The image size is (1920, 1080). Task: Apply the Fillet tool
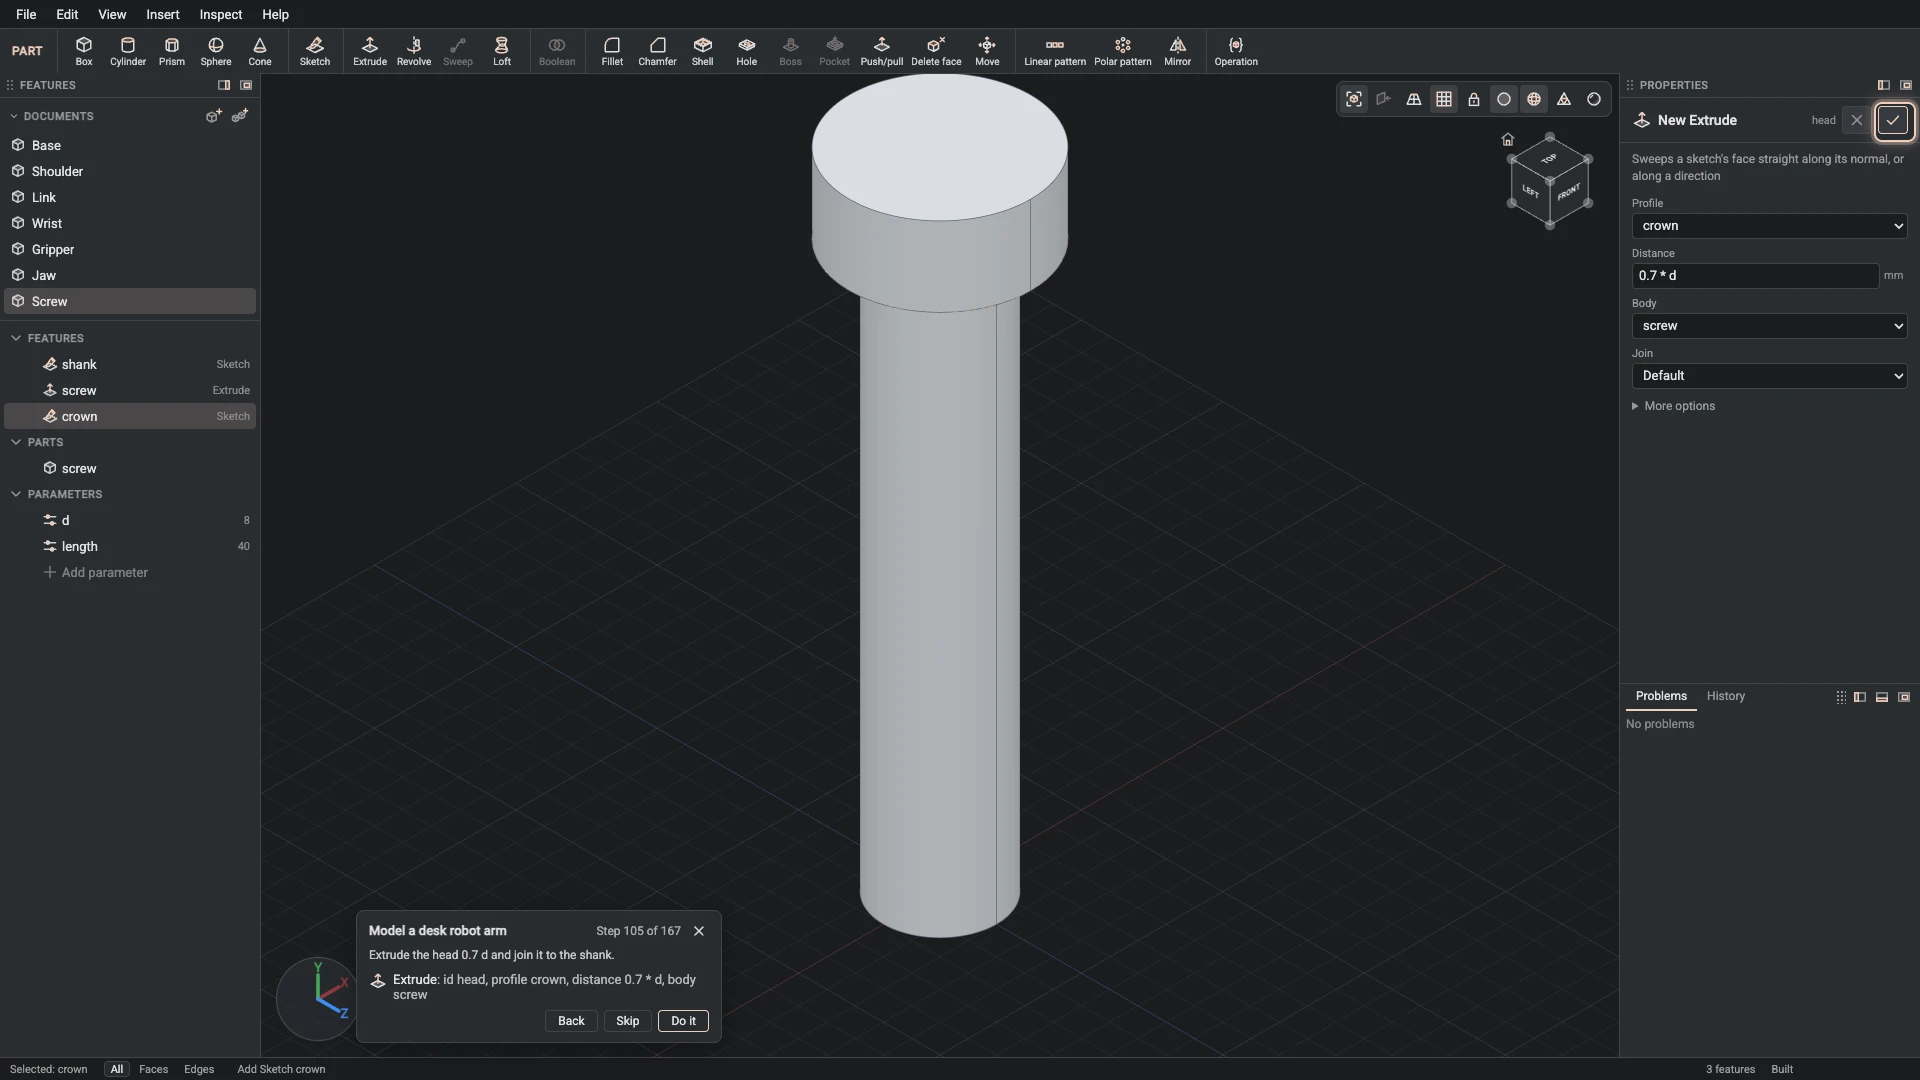point(612,51)
